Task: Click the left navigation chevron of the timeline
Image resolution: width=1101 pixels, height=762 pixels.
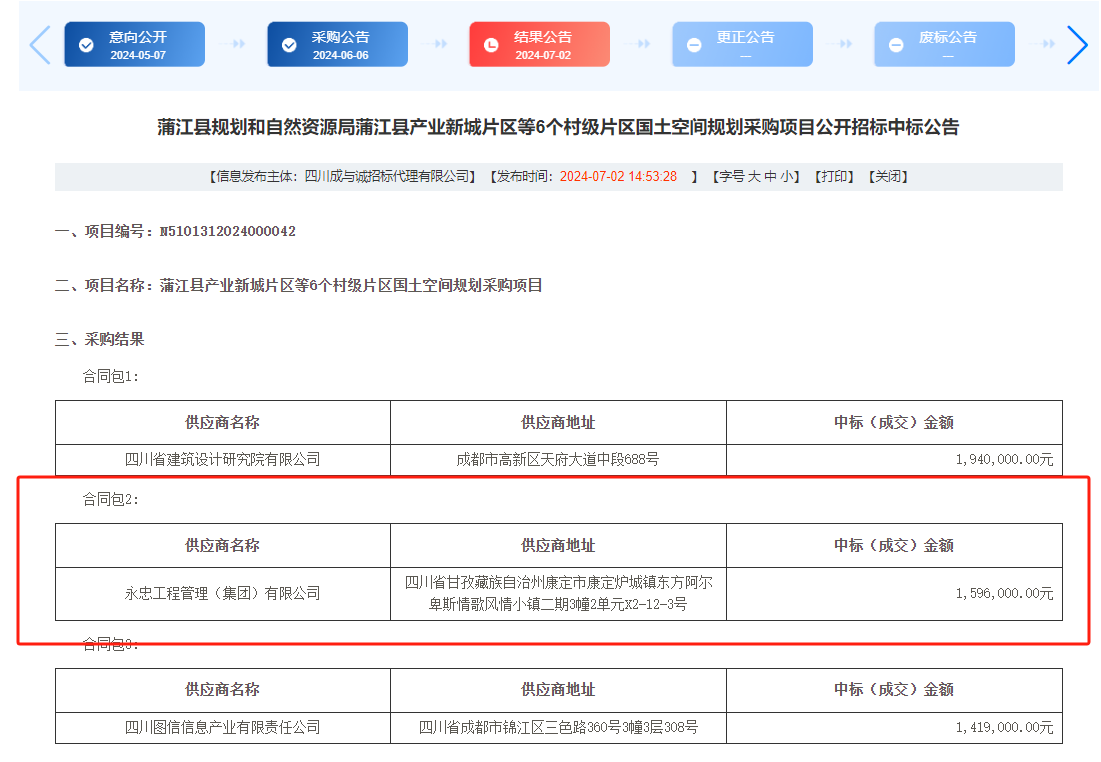Action: point(38,44)
